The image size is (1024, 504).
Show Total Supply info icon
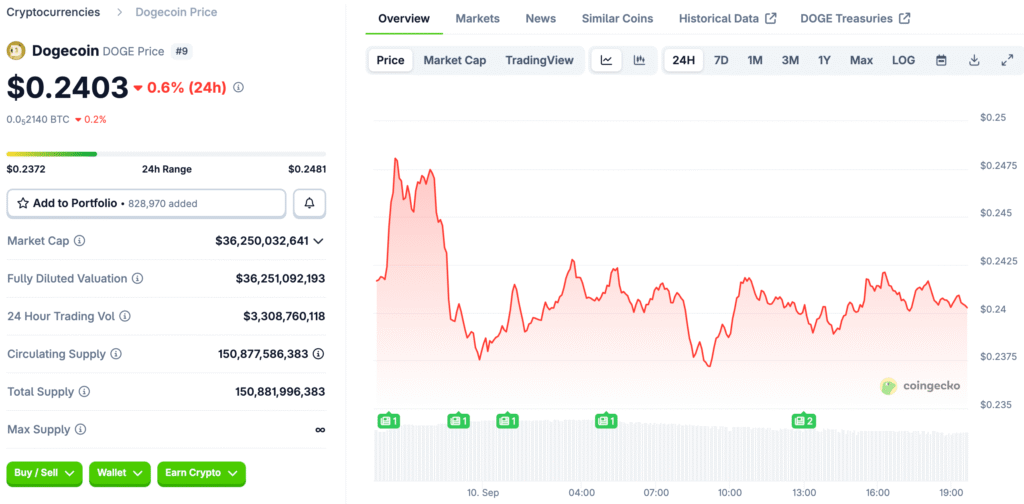tap(84, 392)
